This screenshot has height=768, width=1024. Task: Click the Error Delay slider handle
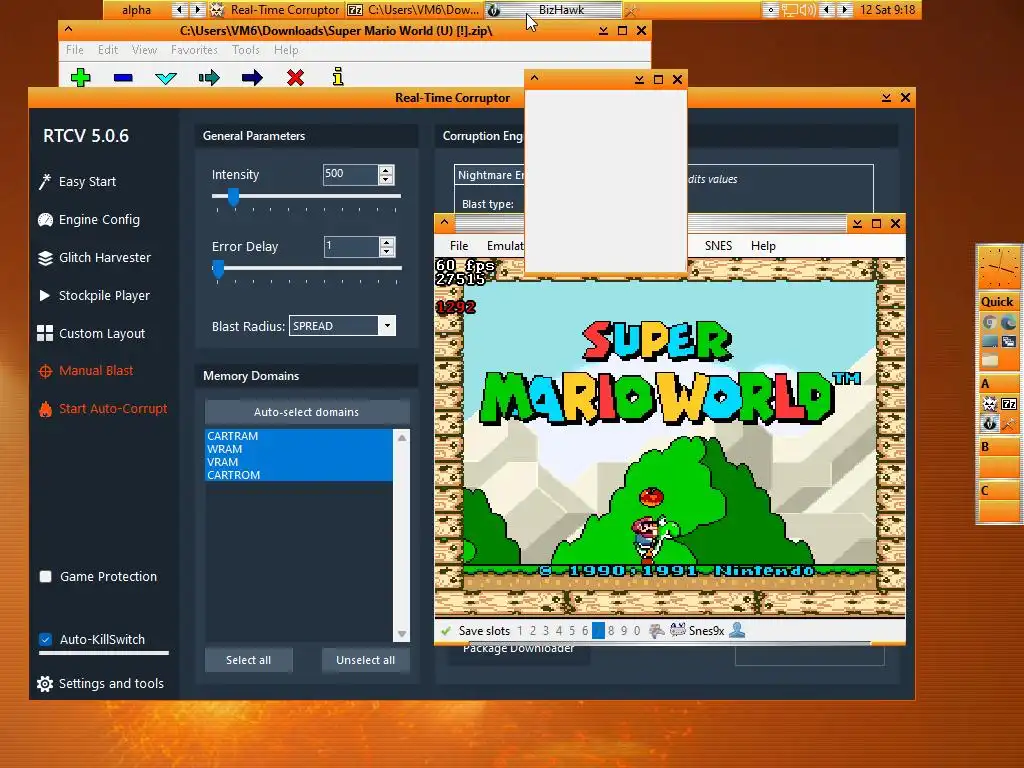[x=218, y=268]
